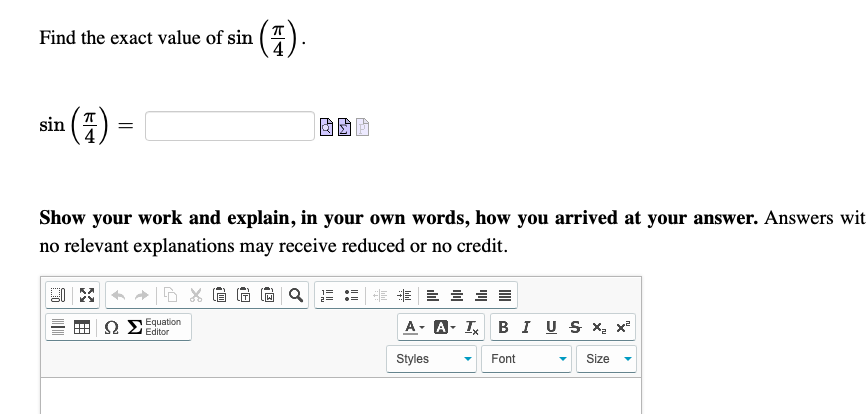Open the Equation Editor in the toolbar

coord(156,327)
